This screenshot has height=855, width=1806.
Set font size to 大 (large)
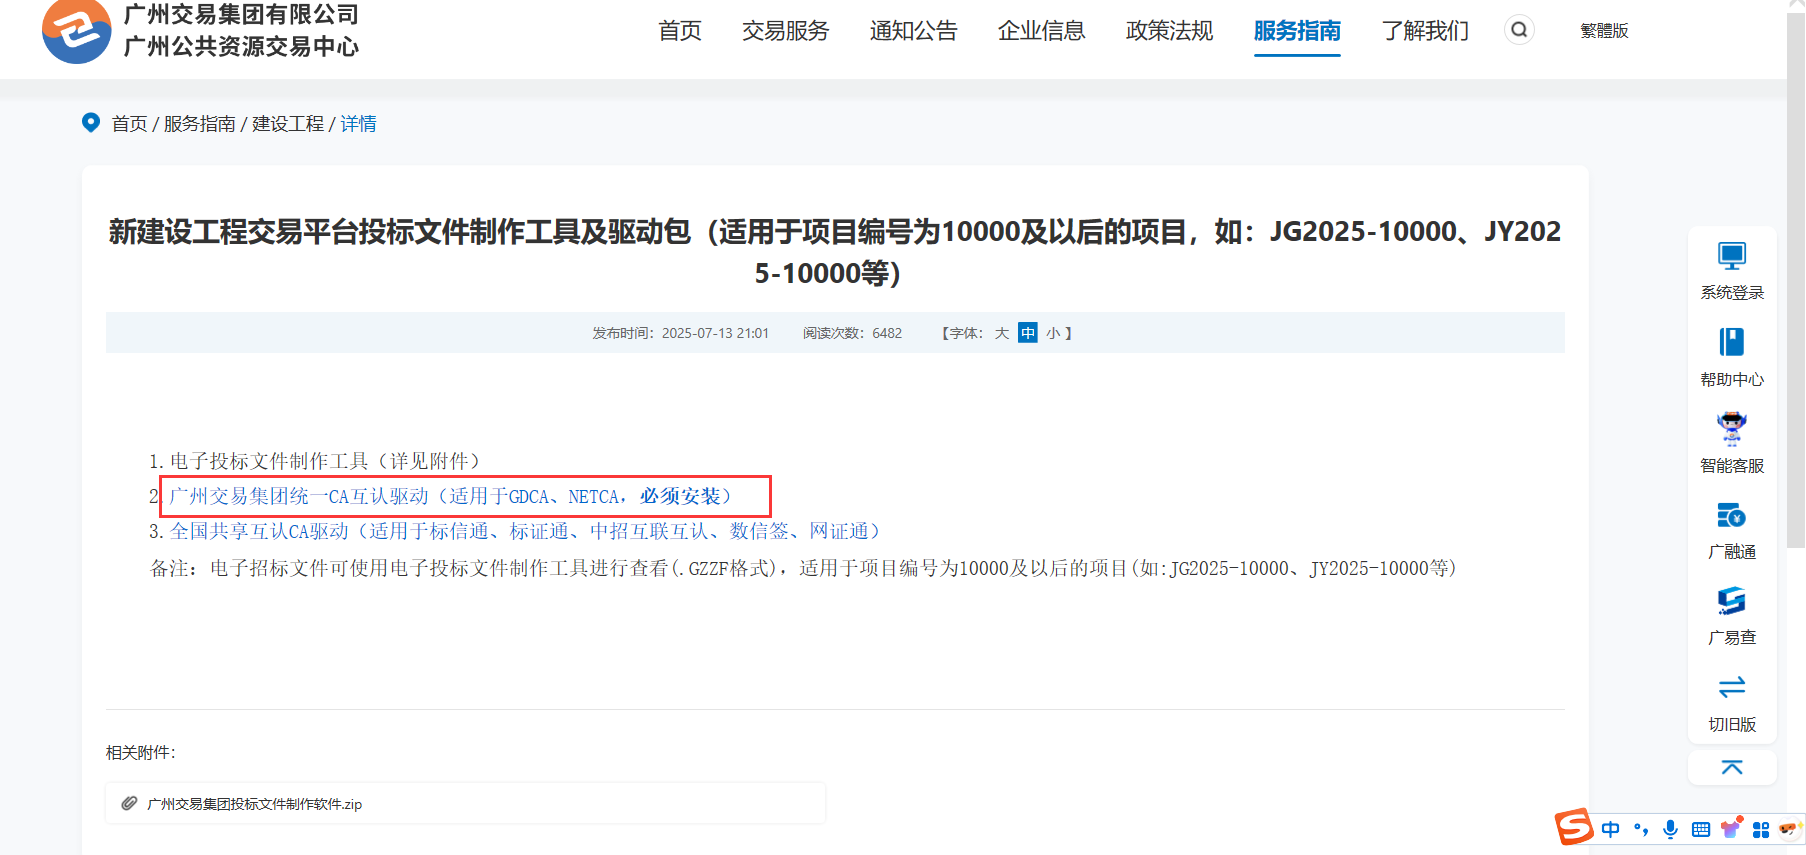point(1001,333)
